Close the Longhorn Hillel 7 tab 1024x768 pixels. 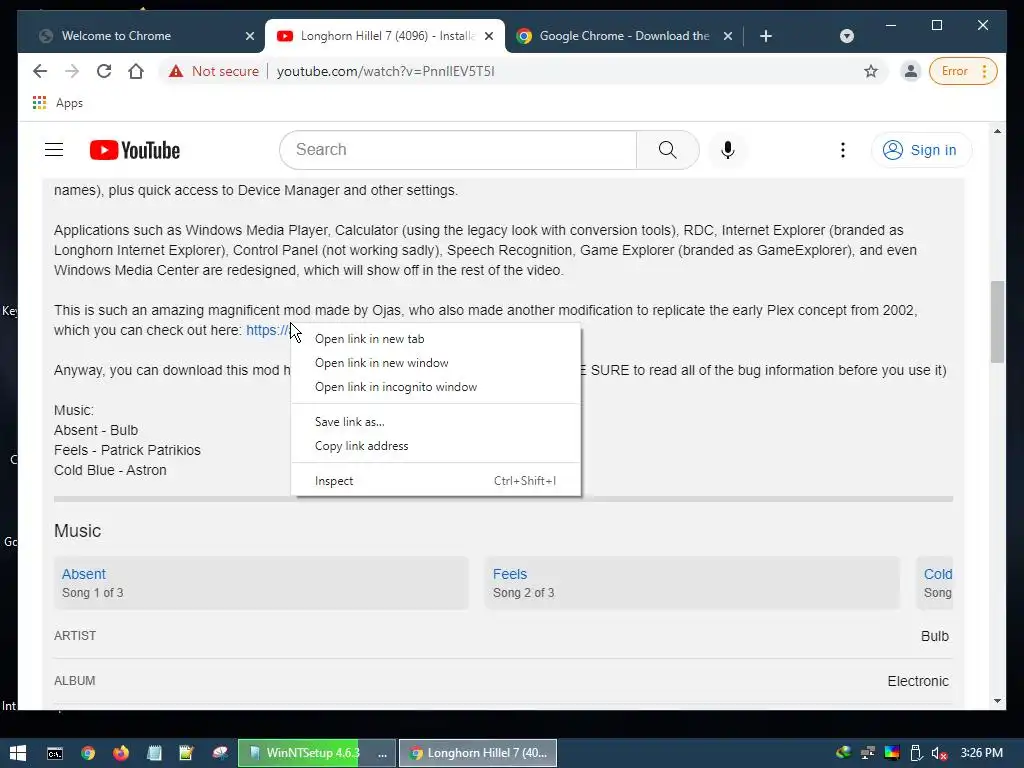488,36
